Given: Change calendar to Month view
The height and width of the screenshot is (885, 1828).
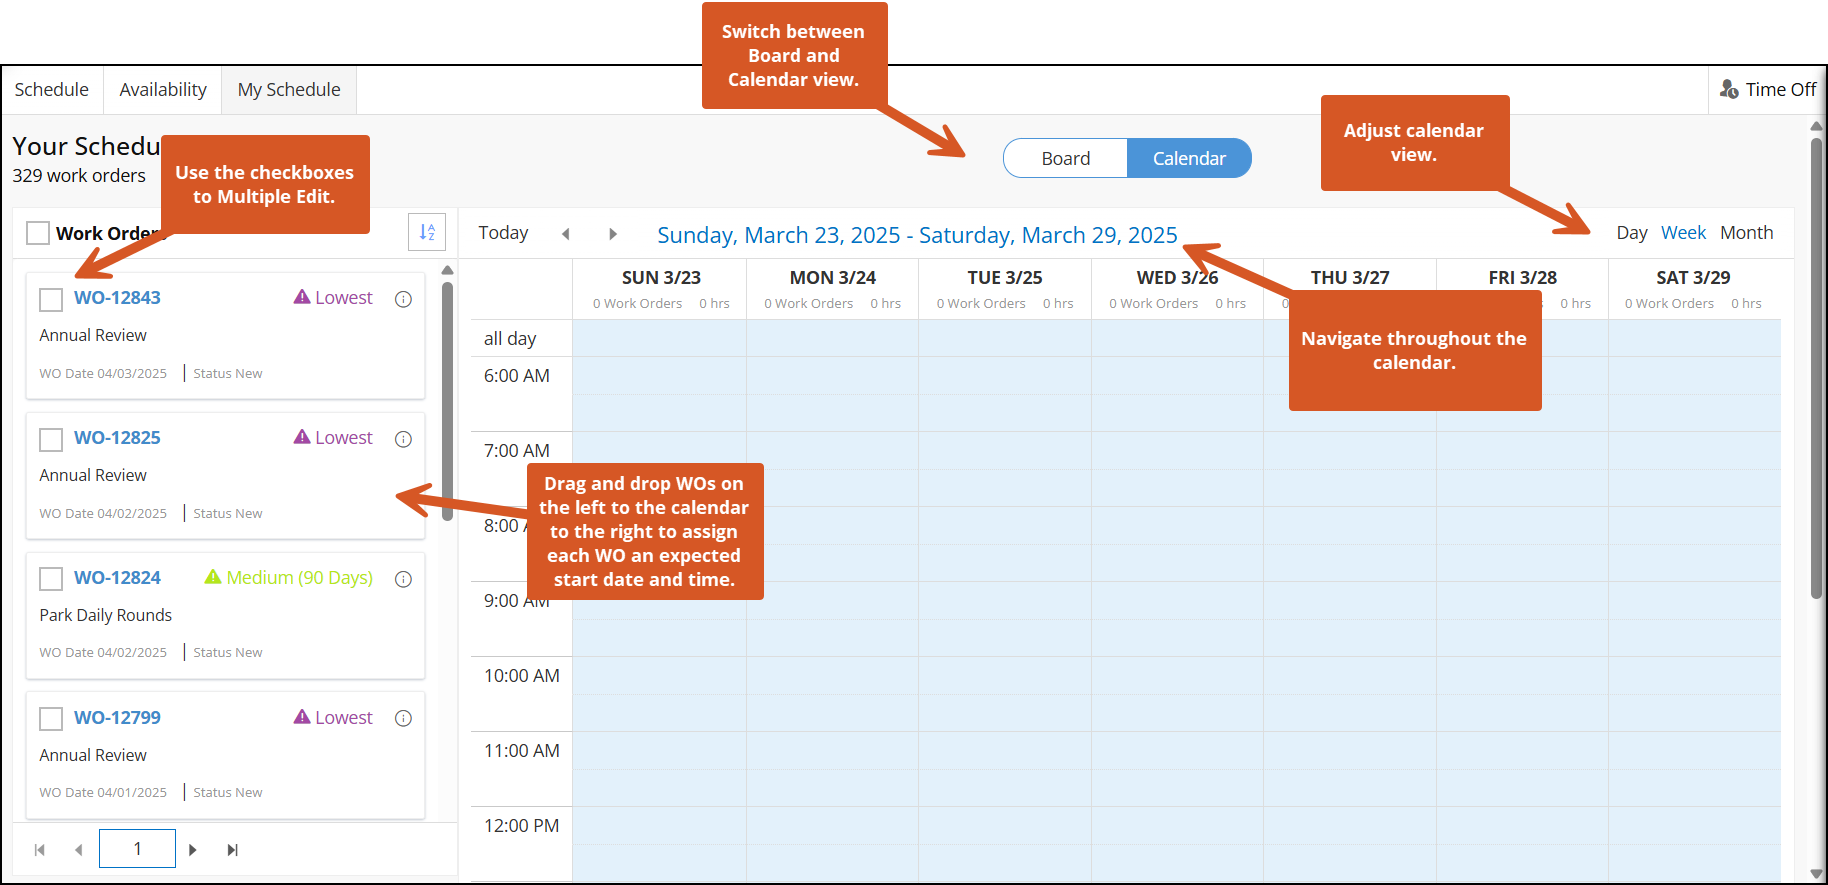Looking at the screenshot, I should (1746, 233).
